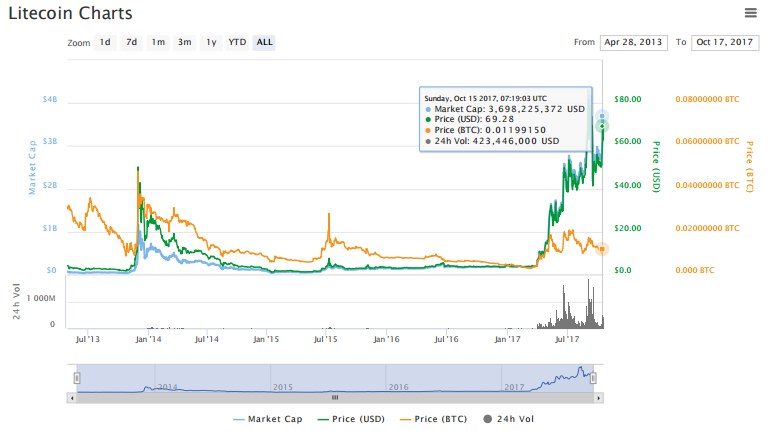Click navigator left scroll arrow

tap(72, 398)
